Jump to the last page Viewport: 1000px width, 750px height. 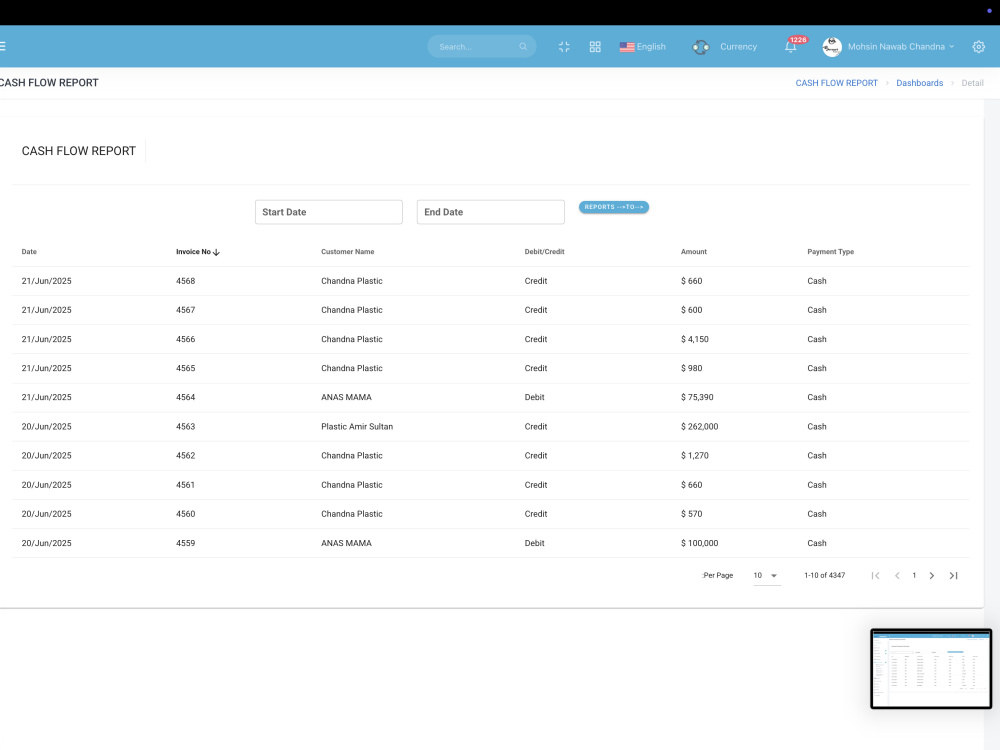click(953, 575)
